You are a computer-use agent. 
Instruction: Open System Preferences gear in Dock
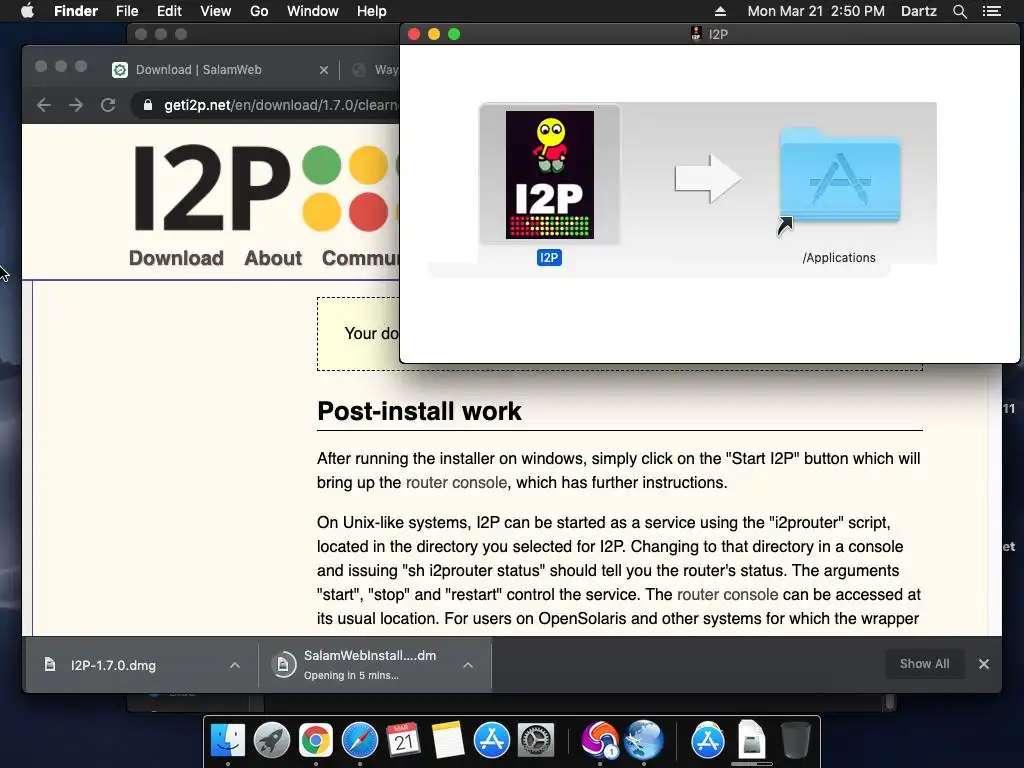[x=536, y=741]
